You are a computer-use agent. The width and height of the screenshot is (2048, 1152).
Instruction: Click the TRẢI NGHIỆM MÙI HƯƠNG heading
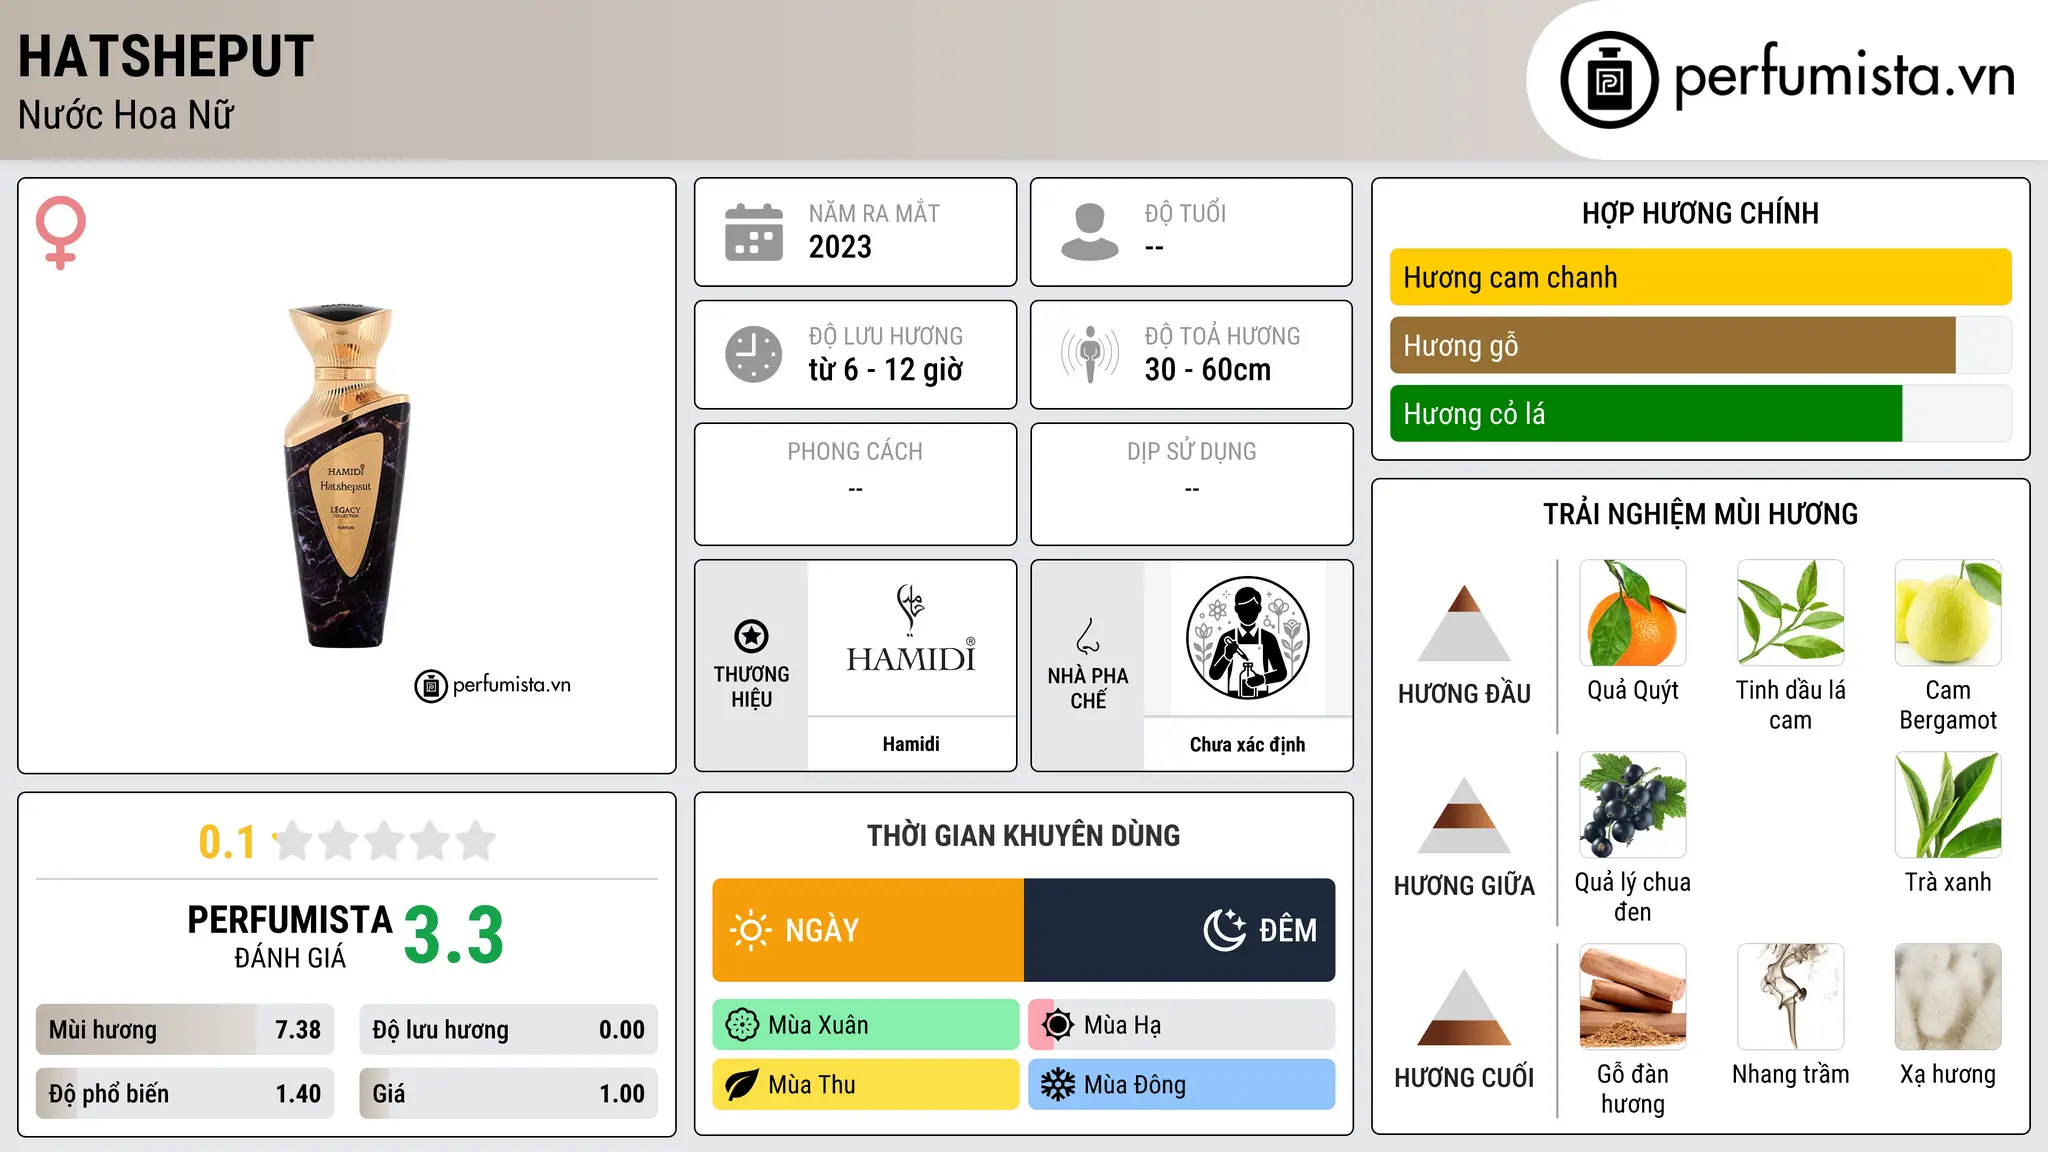pos(1700,514)
